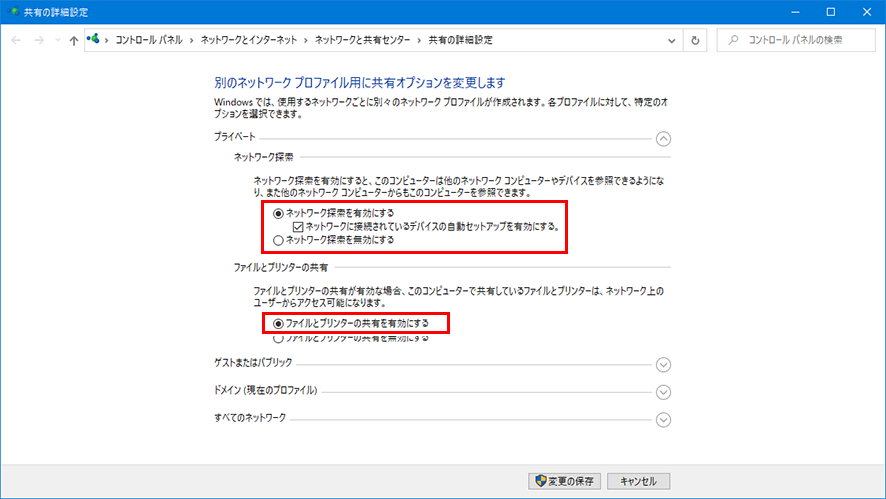
Task: Expand the ドメイン (現在のプロファイル) section
Action: click(x=663, y=392)
